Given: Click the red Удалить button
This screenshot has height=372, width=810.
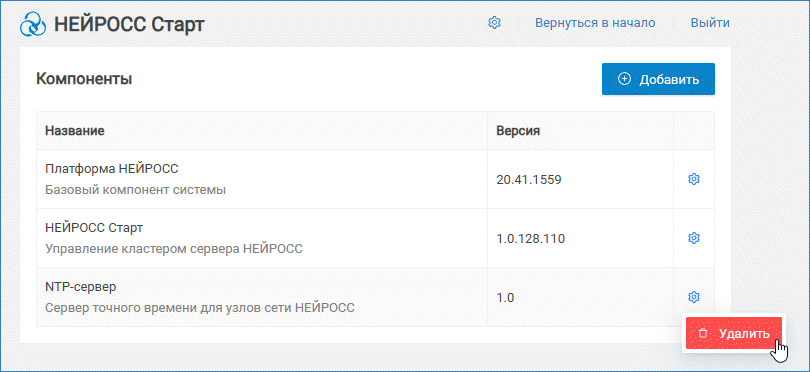Looking at the screenshot, I should 734,334.
